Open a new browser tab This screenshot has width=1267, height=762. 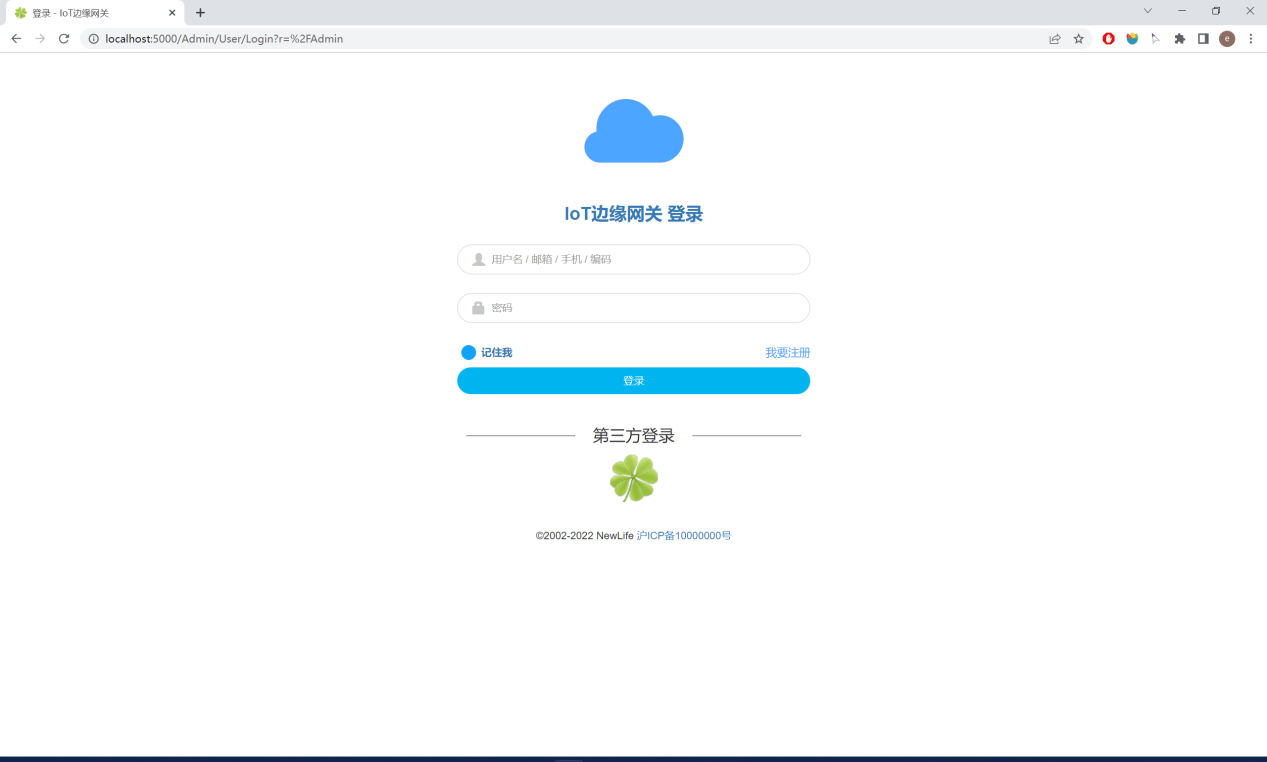point(200,13)
